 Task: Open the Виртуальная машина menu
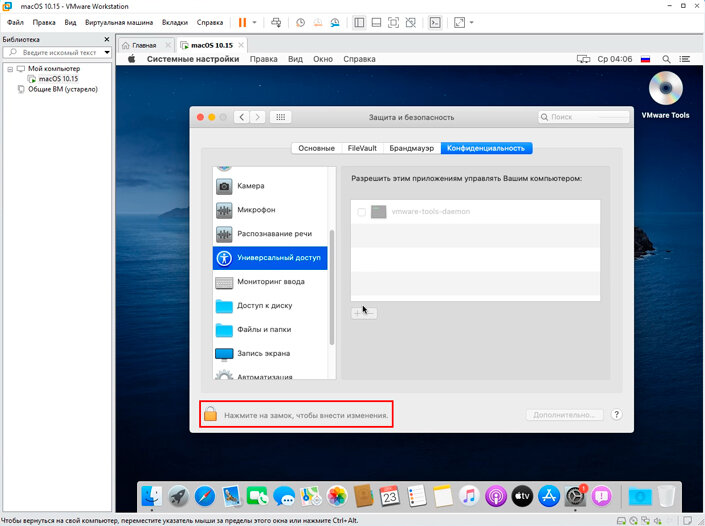[119, 22]
